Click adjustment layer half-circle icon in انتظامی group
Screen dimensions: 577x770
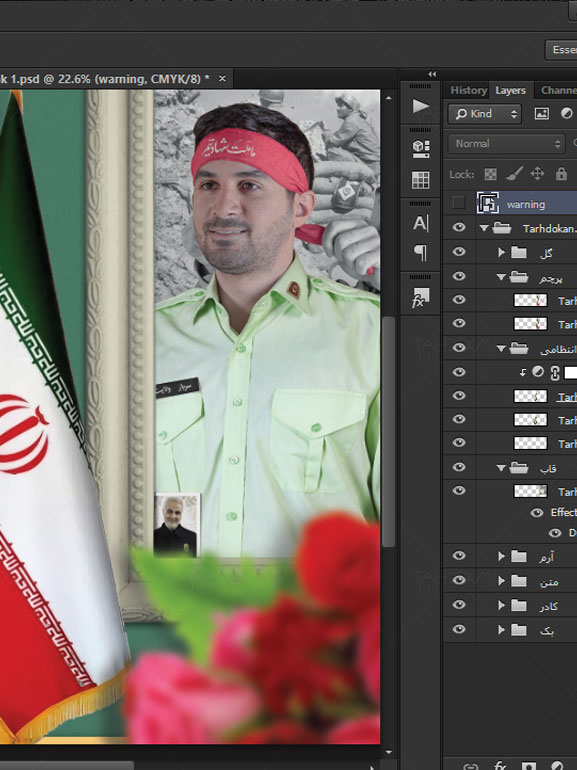click(538, 372)
